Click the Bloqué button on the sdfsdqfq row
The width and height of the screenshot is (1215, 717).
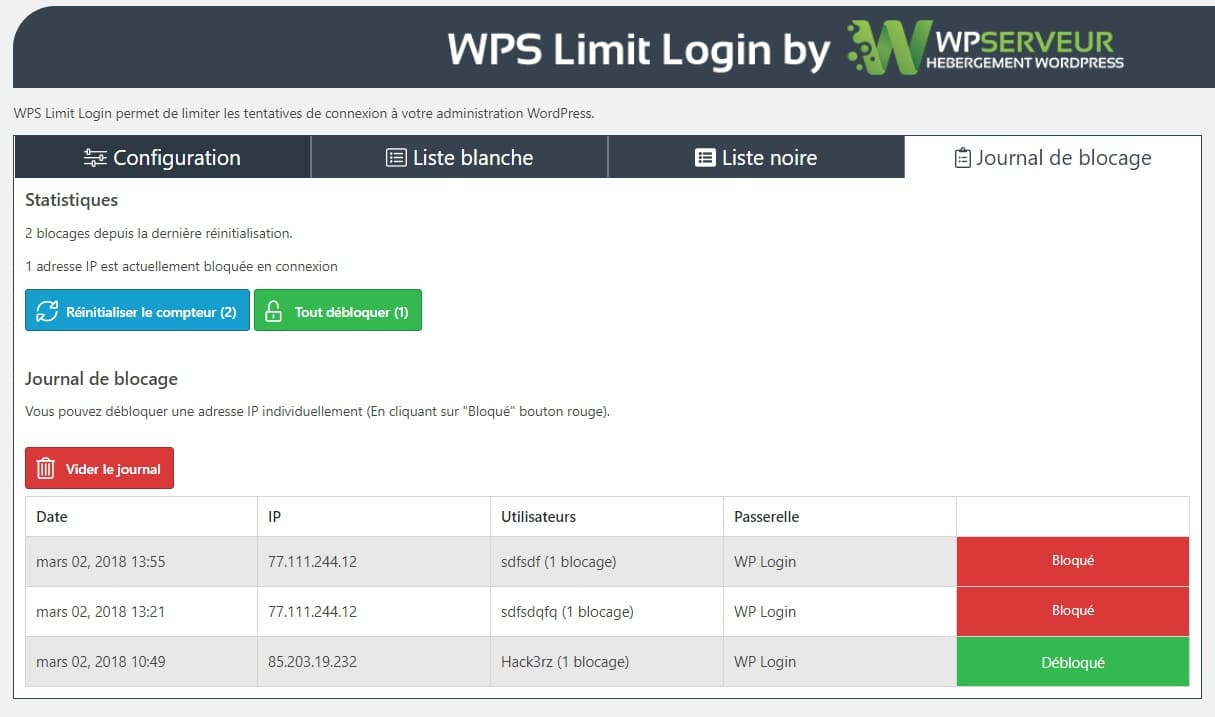pyautogui.click(x=1072, y=611)
